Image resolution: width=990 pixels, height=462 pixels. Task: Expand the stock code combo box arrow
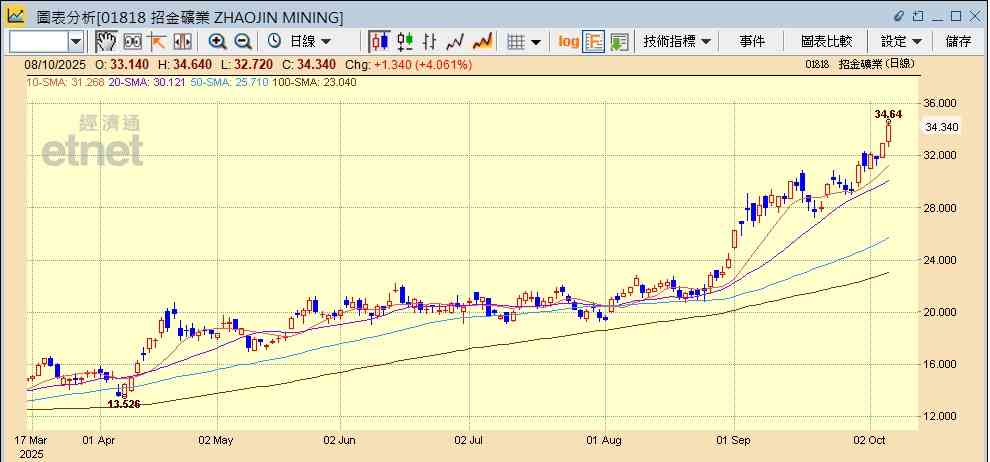coord(77,41)
